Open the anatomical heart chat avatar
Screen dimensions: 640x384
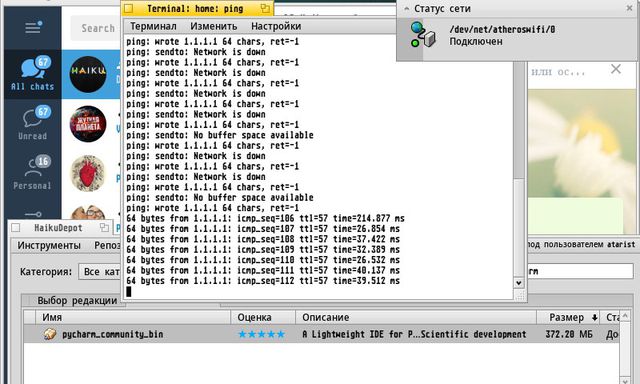coord(88,173)
